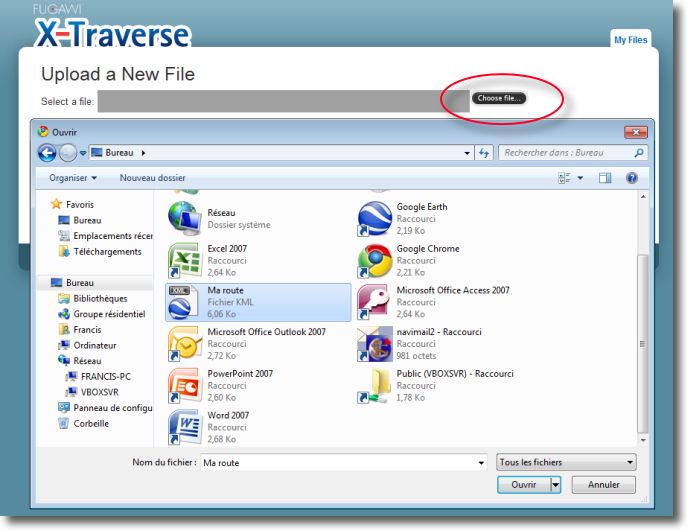Click the file list vertical scrollbar thumb
The image size is (687, 530).
(643, 343)
